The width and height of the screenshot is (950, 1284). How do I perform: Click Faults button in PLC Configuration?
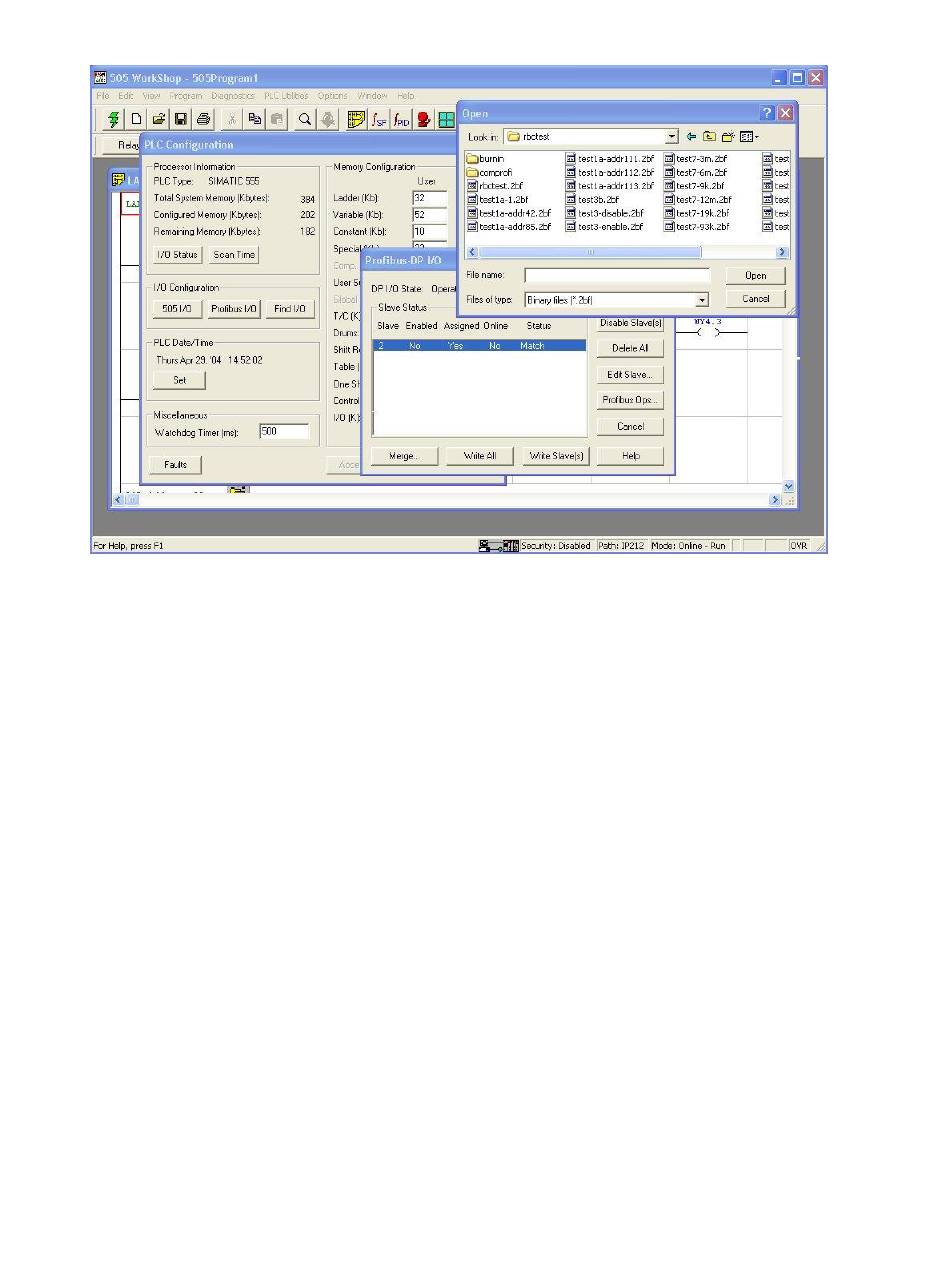[x=176, y=465]
